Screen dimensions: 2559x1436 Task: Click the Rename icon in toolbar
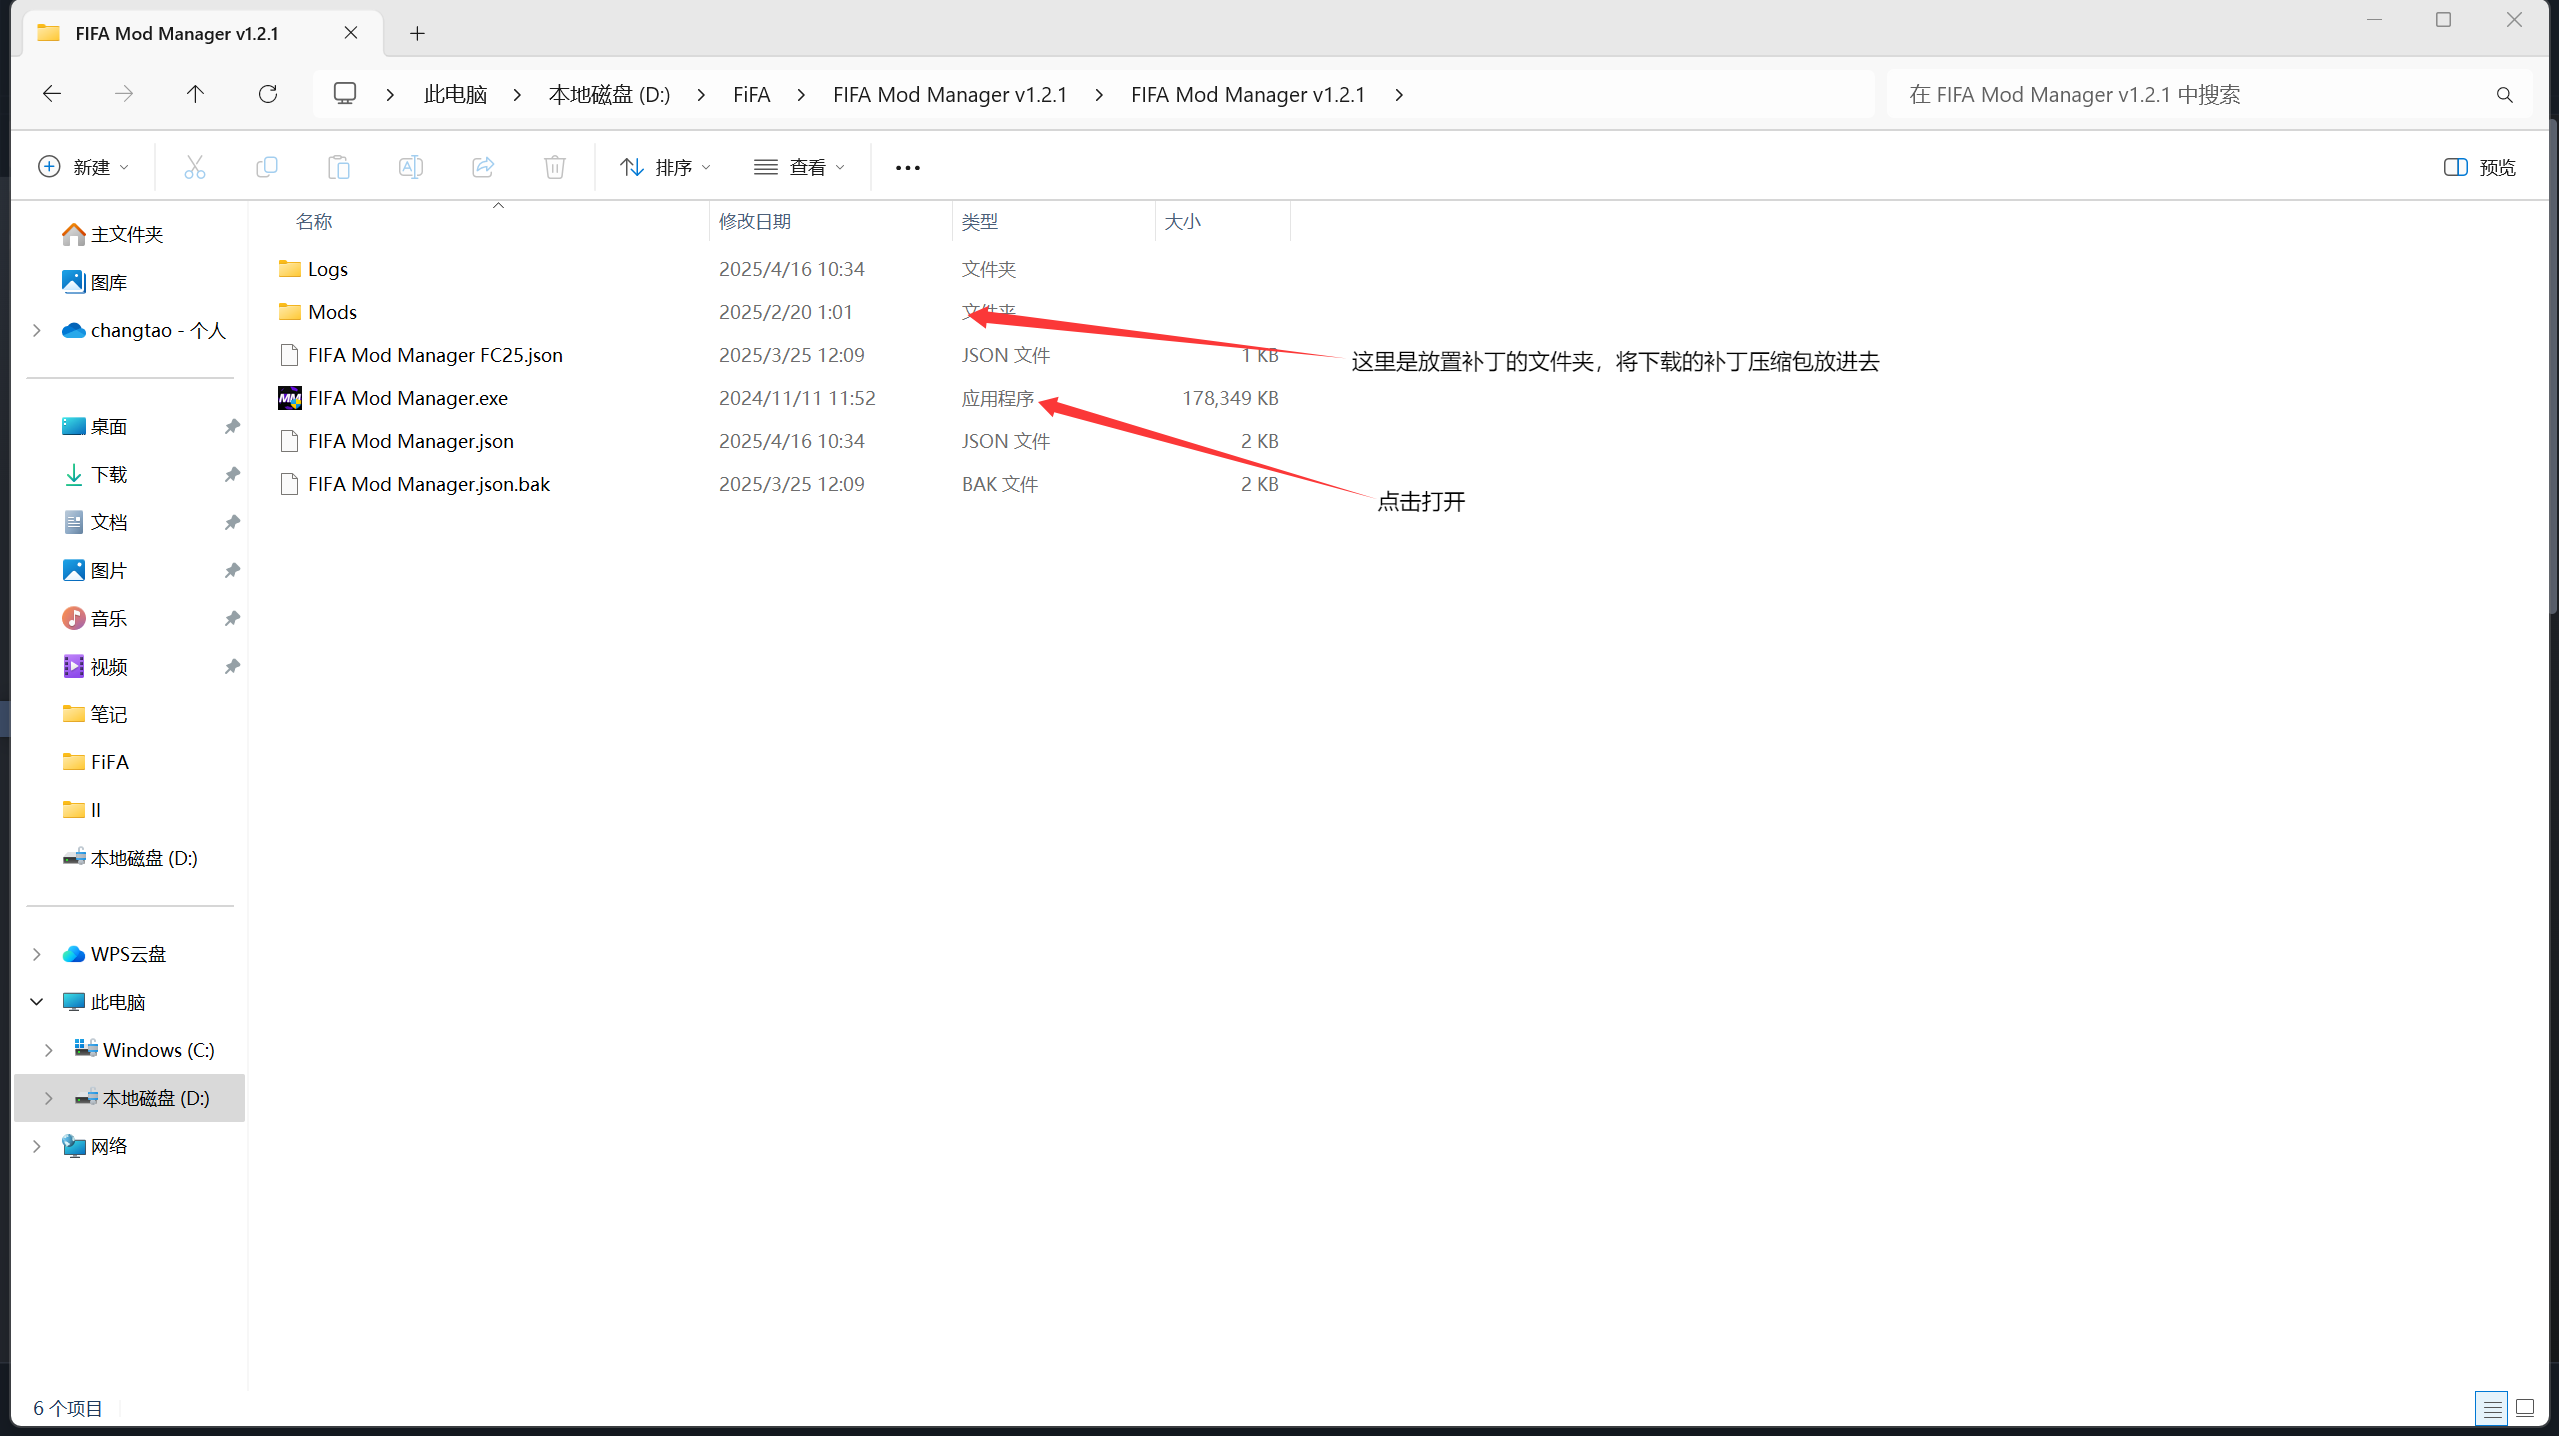click(x=411, y=167)
